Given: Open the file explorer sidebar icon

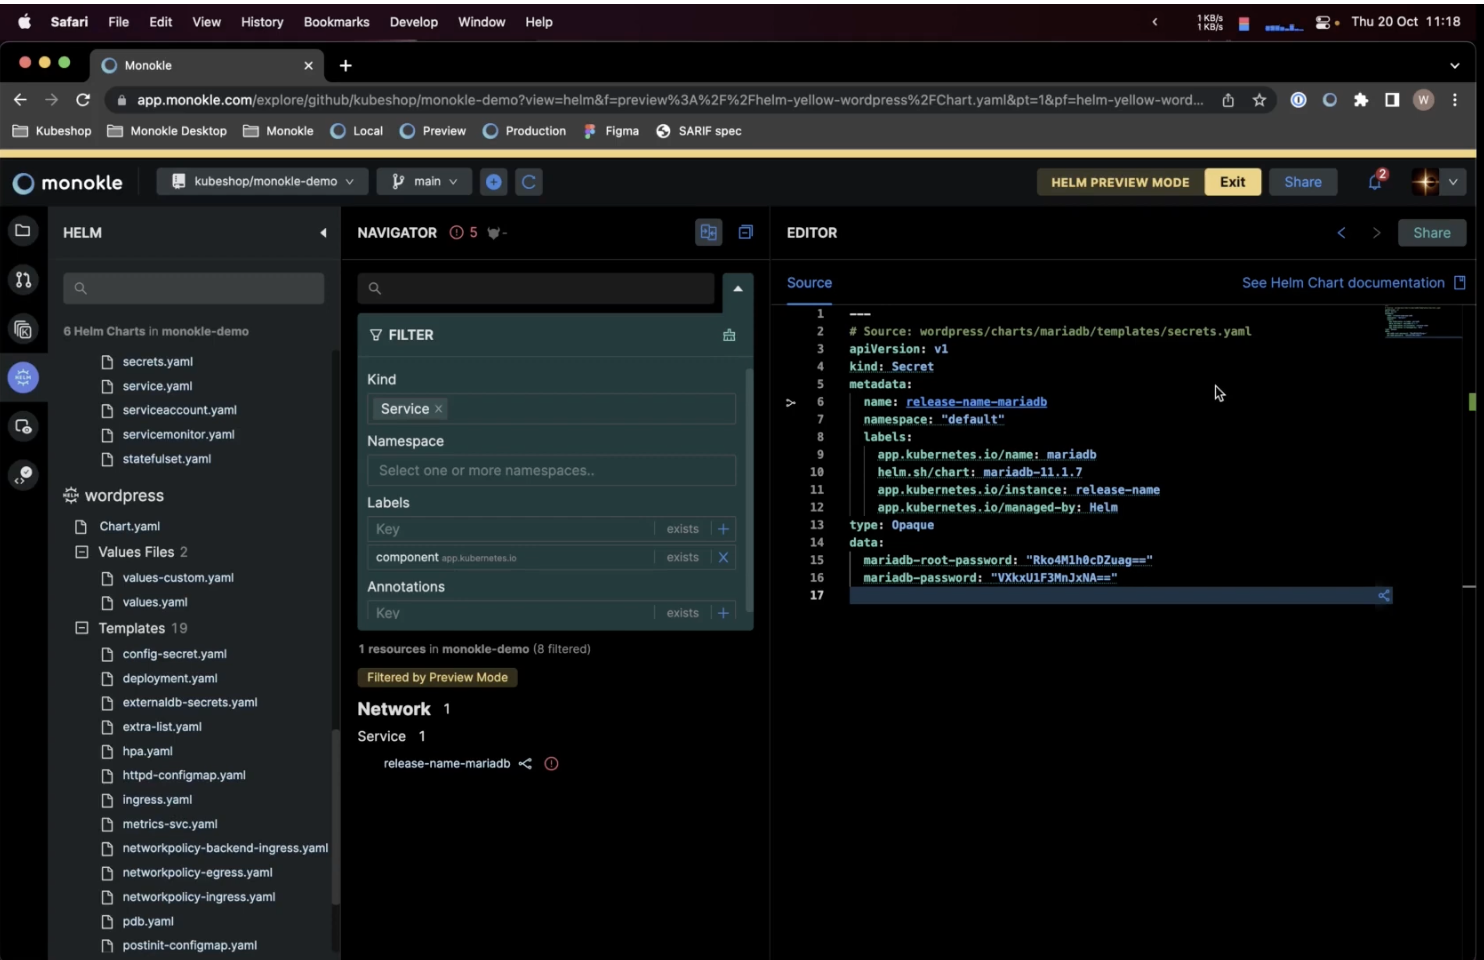Looking at the screenshot, I should click(x=23, y=231).
